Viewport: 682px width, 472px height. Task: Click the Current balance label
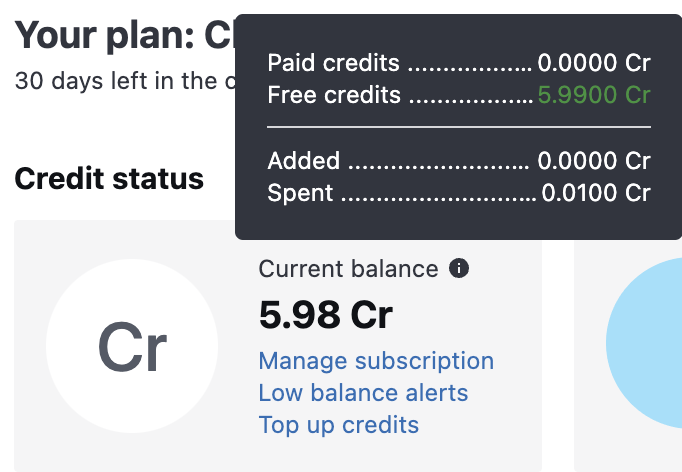pyautogui.click(x=348, y=269)
